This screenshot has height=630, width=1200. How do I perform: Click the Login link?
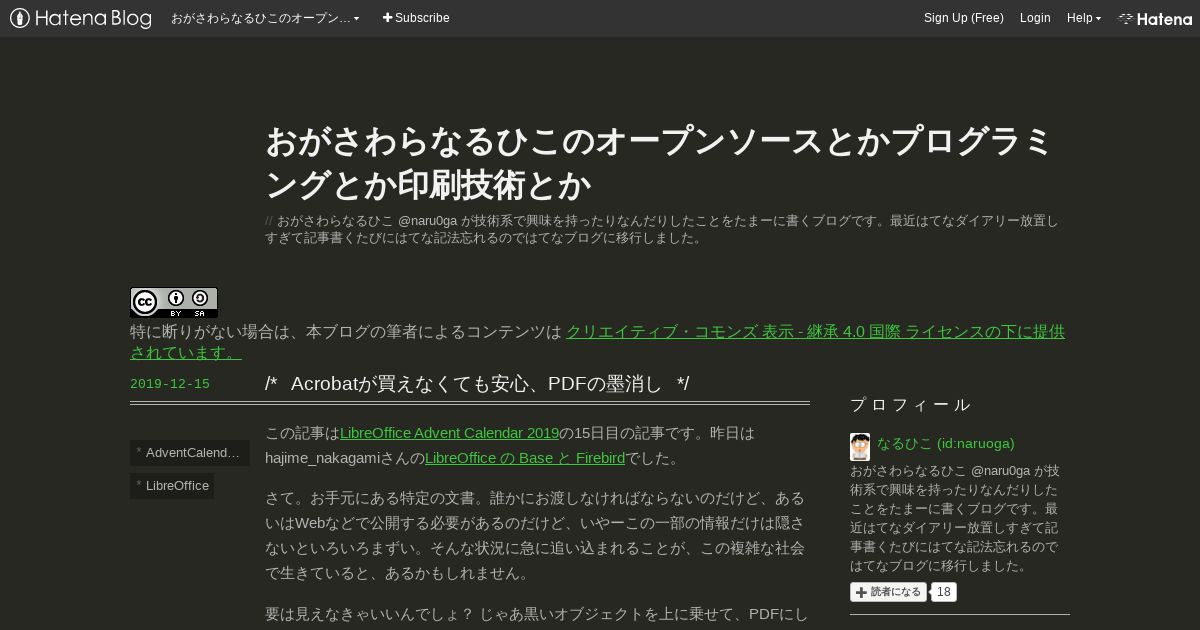point(1035,18)
